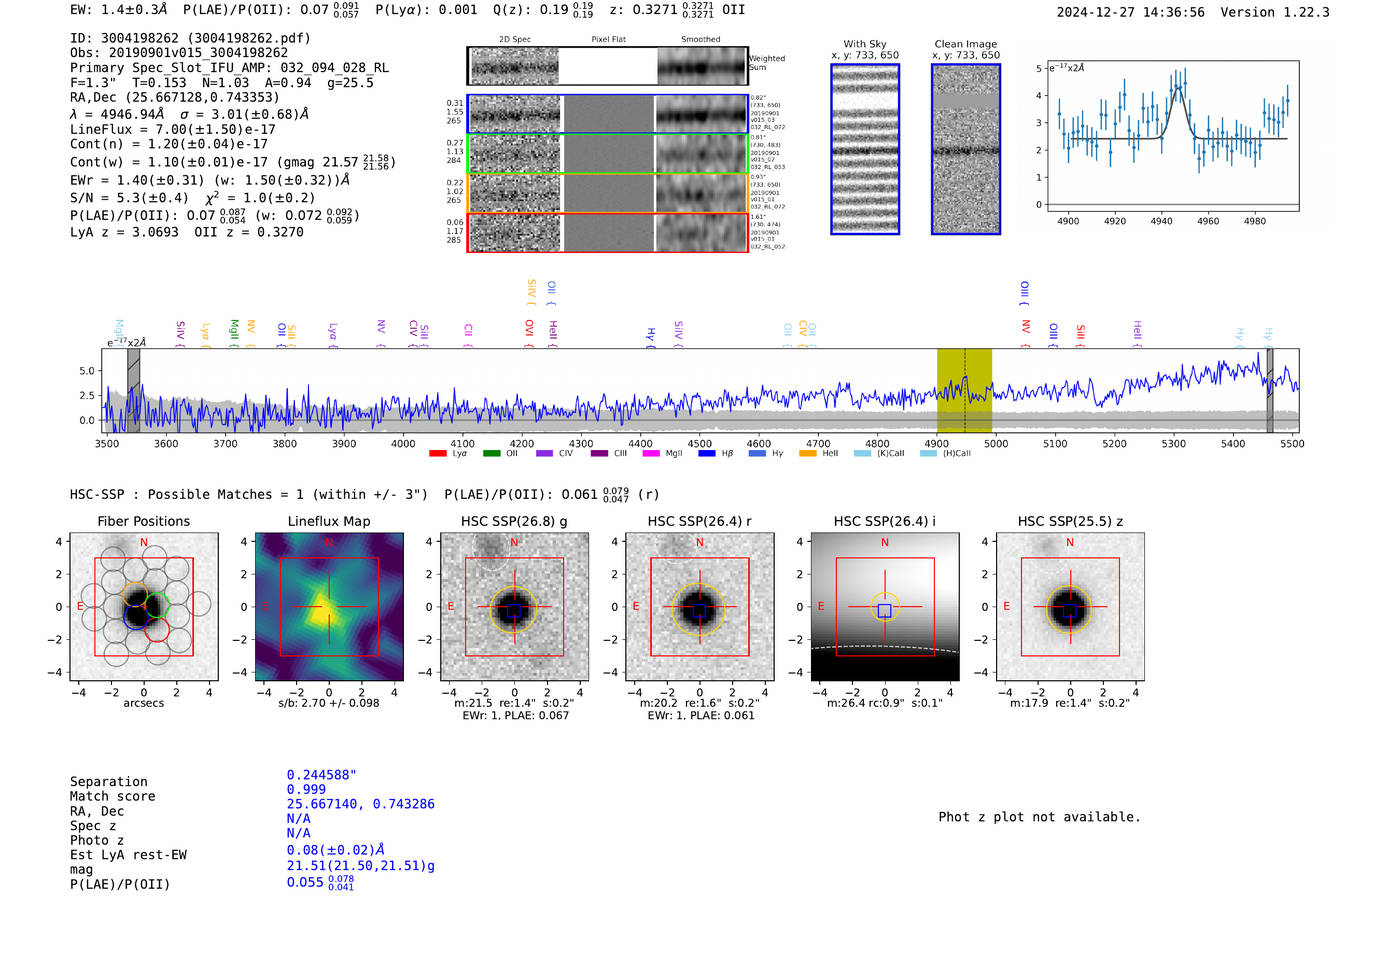Click the Separation value 0.244588"
This screenshot has height=953, width=1400.
pyautogui.click(x=321, y=775)
